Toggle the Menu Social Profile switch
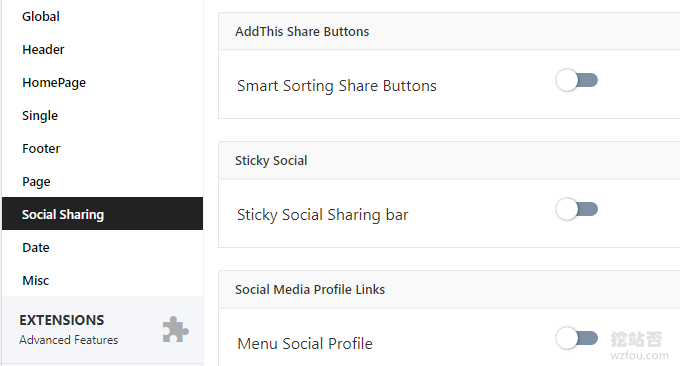680x366 pixels. pyautogui.click(x=577, y=338)
